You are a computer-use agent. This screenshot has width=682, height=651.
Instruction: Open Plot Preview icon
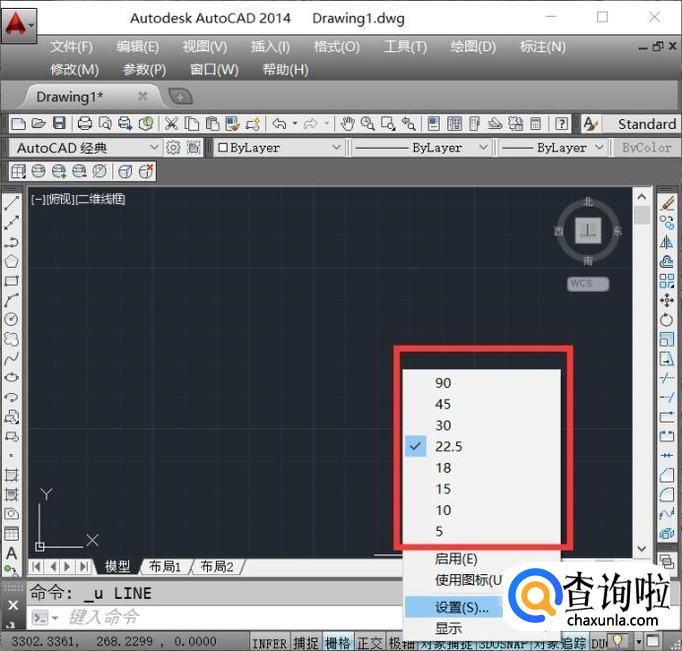105,124
